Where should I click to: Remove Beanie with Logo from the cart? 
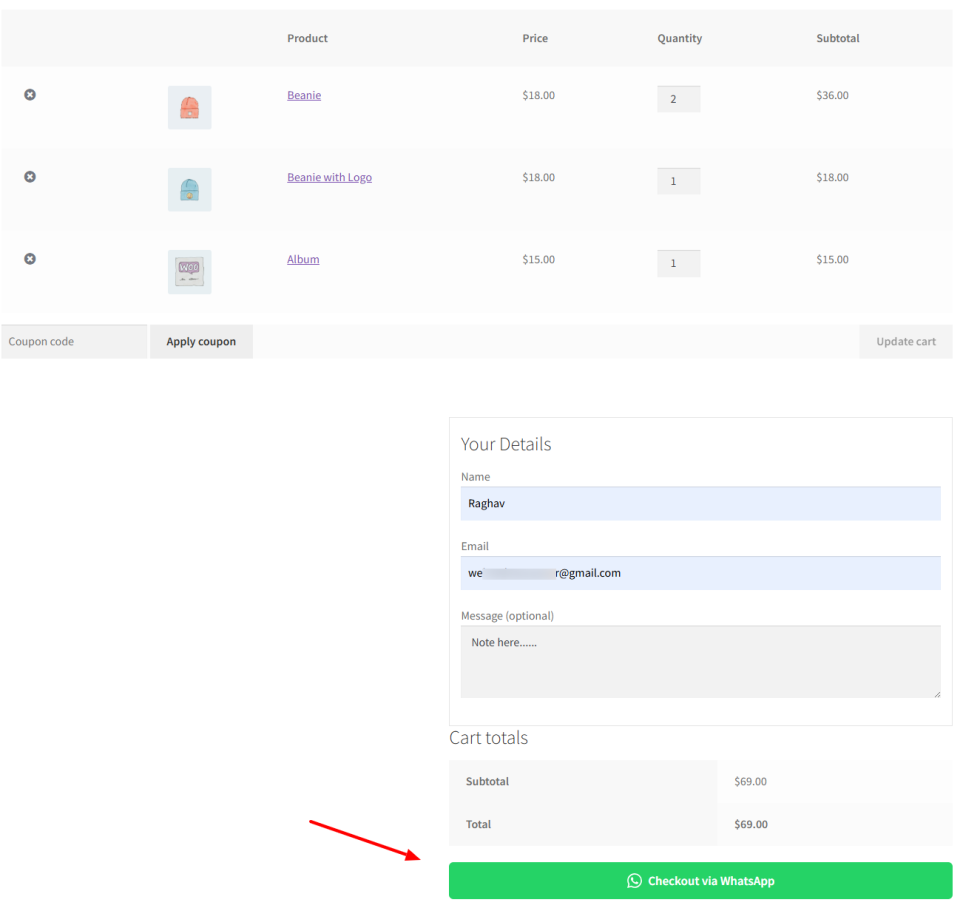tap(29, 176)
